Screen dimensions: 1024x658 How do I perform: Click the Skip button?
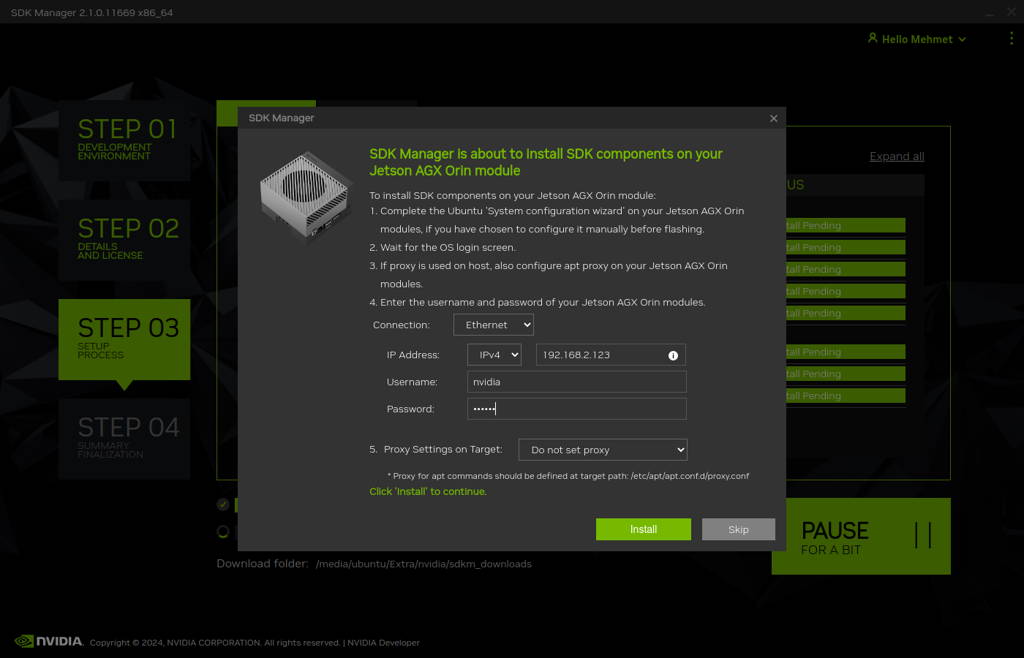(x=738, y=529)
